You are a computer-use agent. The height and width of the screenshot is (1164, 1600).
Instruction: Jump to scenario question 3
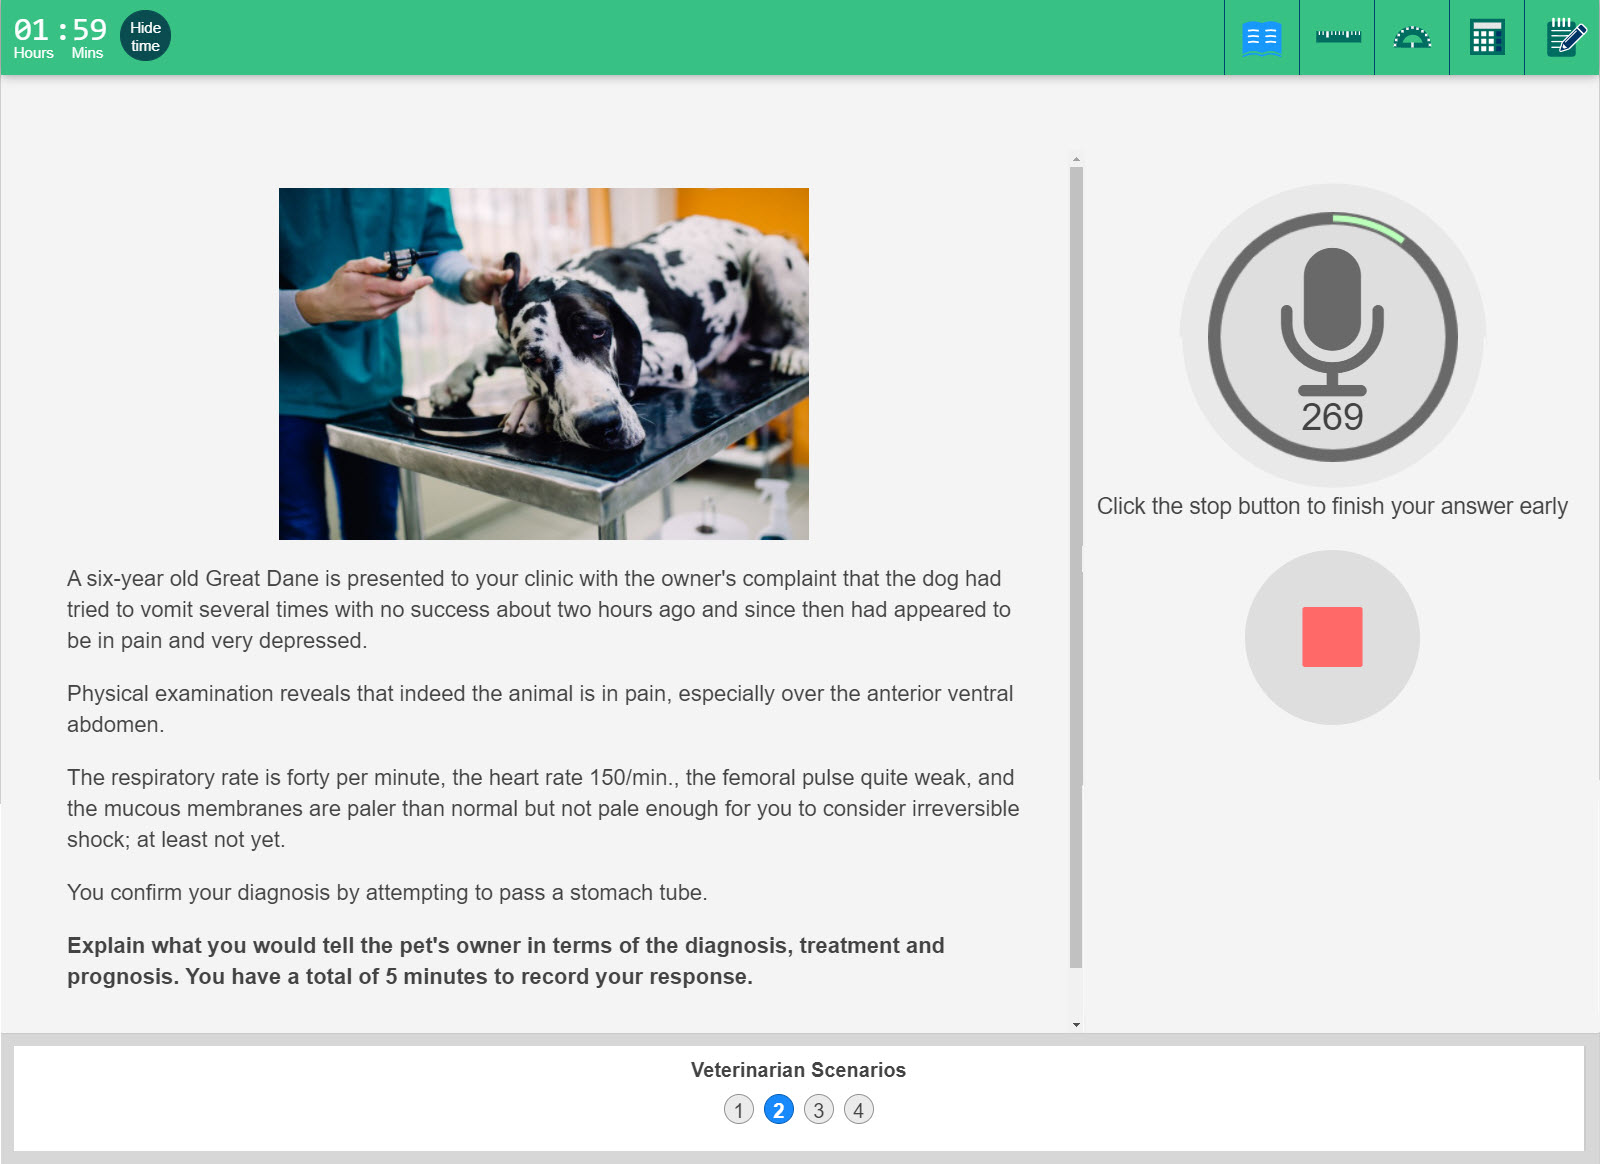coord(819,1110)
